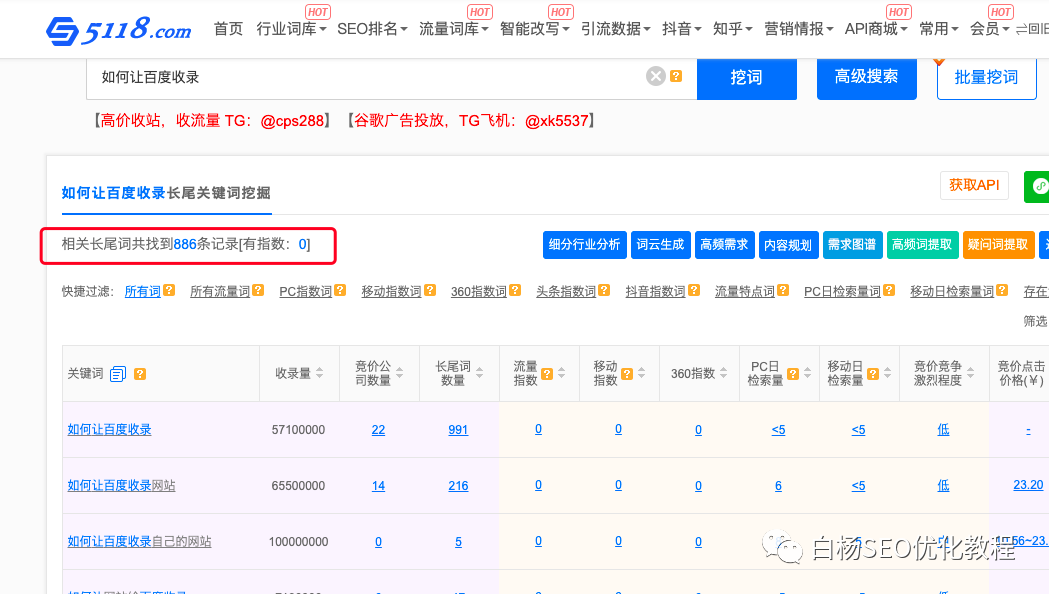Filter by 所有词 quick filter
Screen dimensions: 1049x594
[142, 292]
